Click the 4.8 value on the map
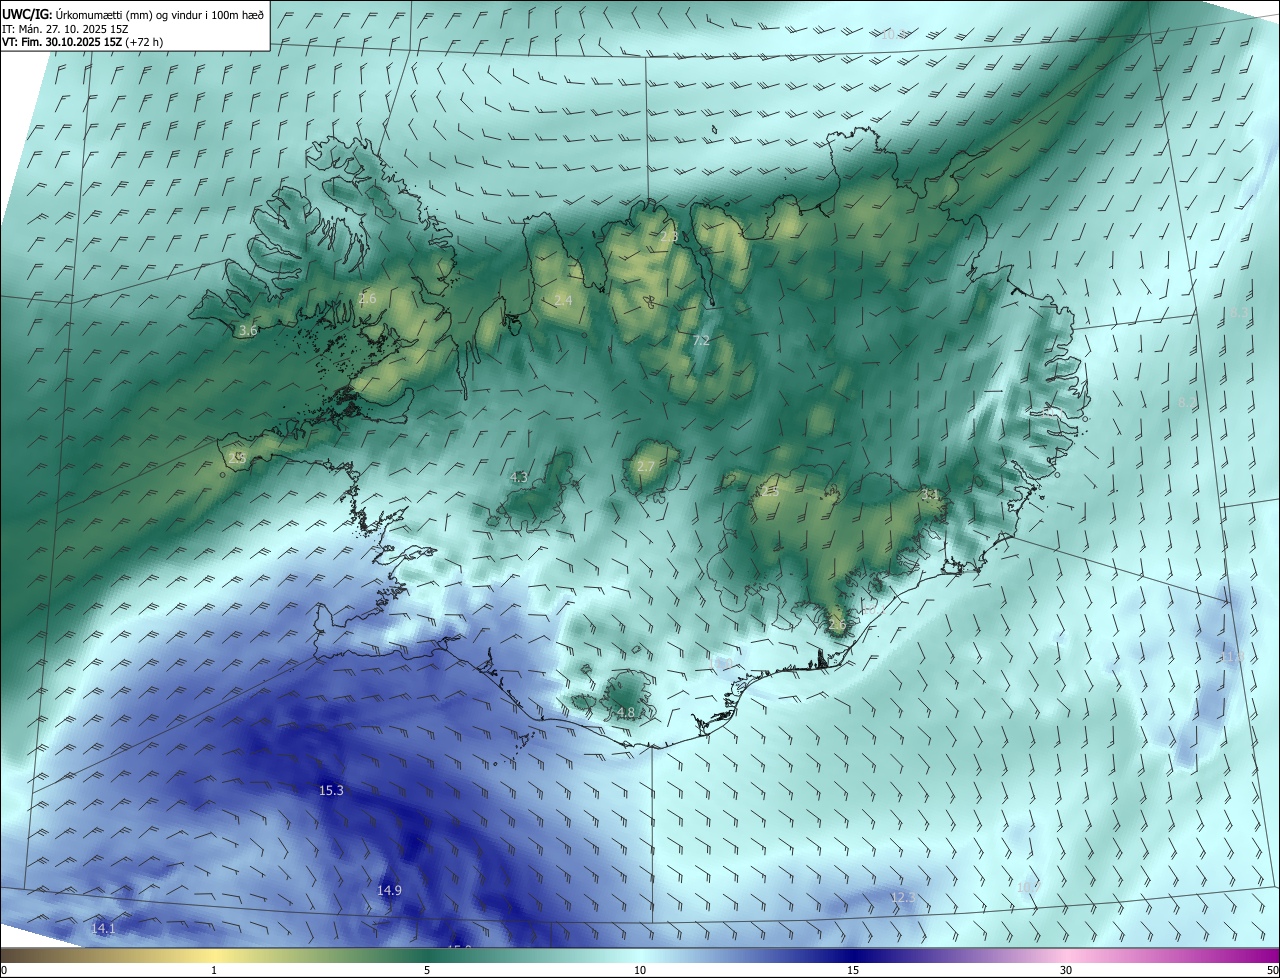Screen dimensions: 1280x978 pos(626,712)
